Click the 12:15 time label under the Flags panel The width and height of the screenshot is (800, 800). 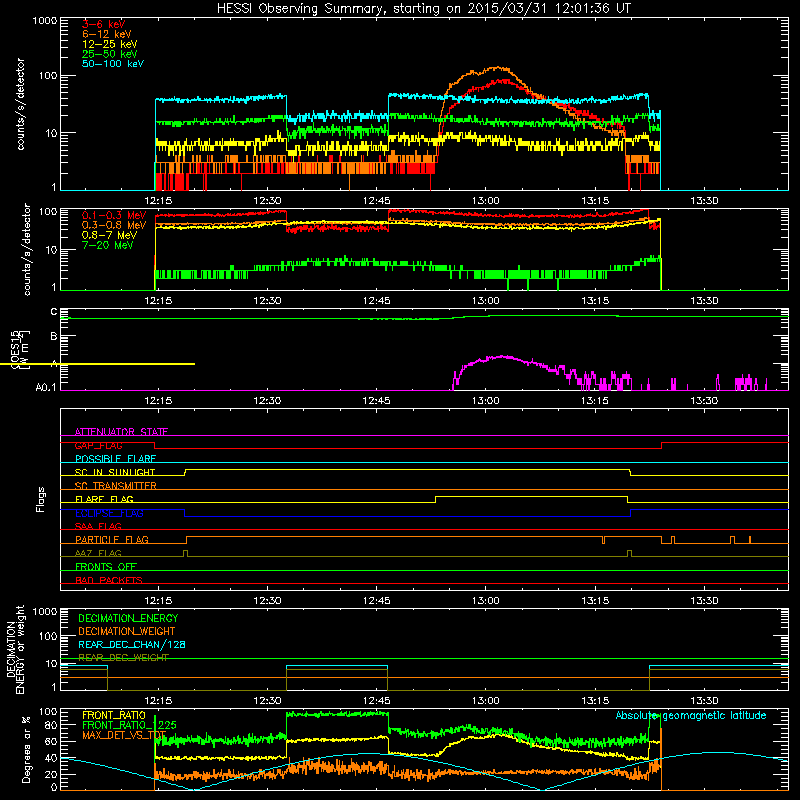tap(158, 601)
